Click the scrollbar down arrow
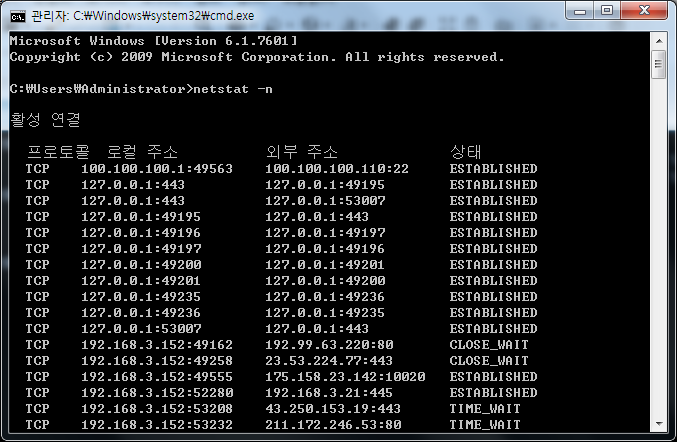This screenshot has height=442, width=677. pyautogui.click(x=659, y=424)
